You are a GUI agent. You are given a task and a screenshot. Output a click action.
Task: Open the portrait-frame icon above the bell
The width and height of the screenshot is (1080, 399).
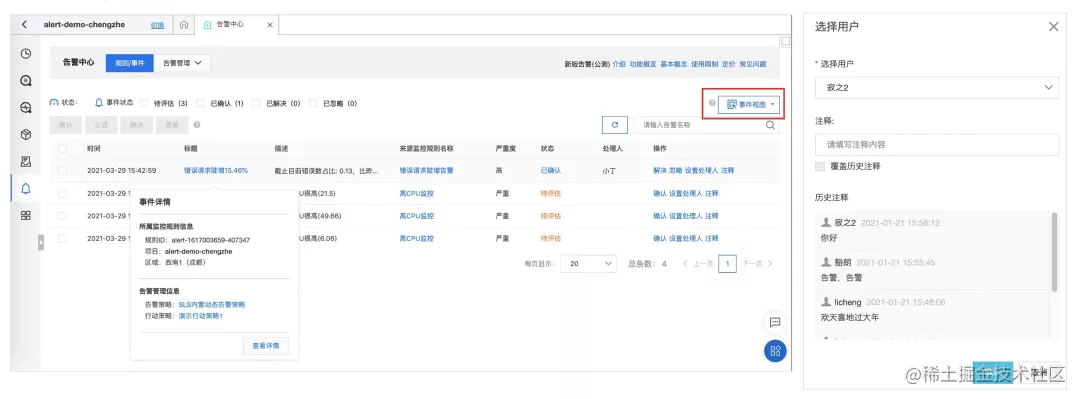click(25, 161)
